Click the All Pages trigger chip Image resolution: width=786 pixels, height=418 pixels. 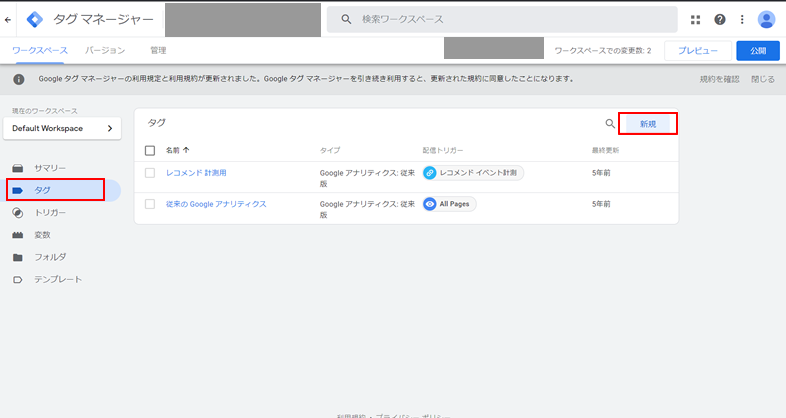point(449,204)
